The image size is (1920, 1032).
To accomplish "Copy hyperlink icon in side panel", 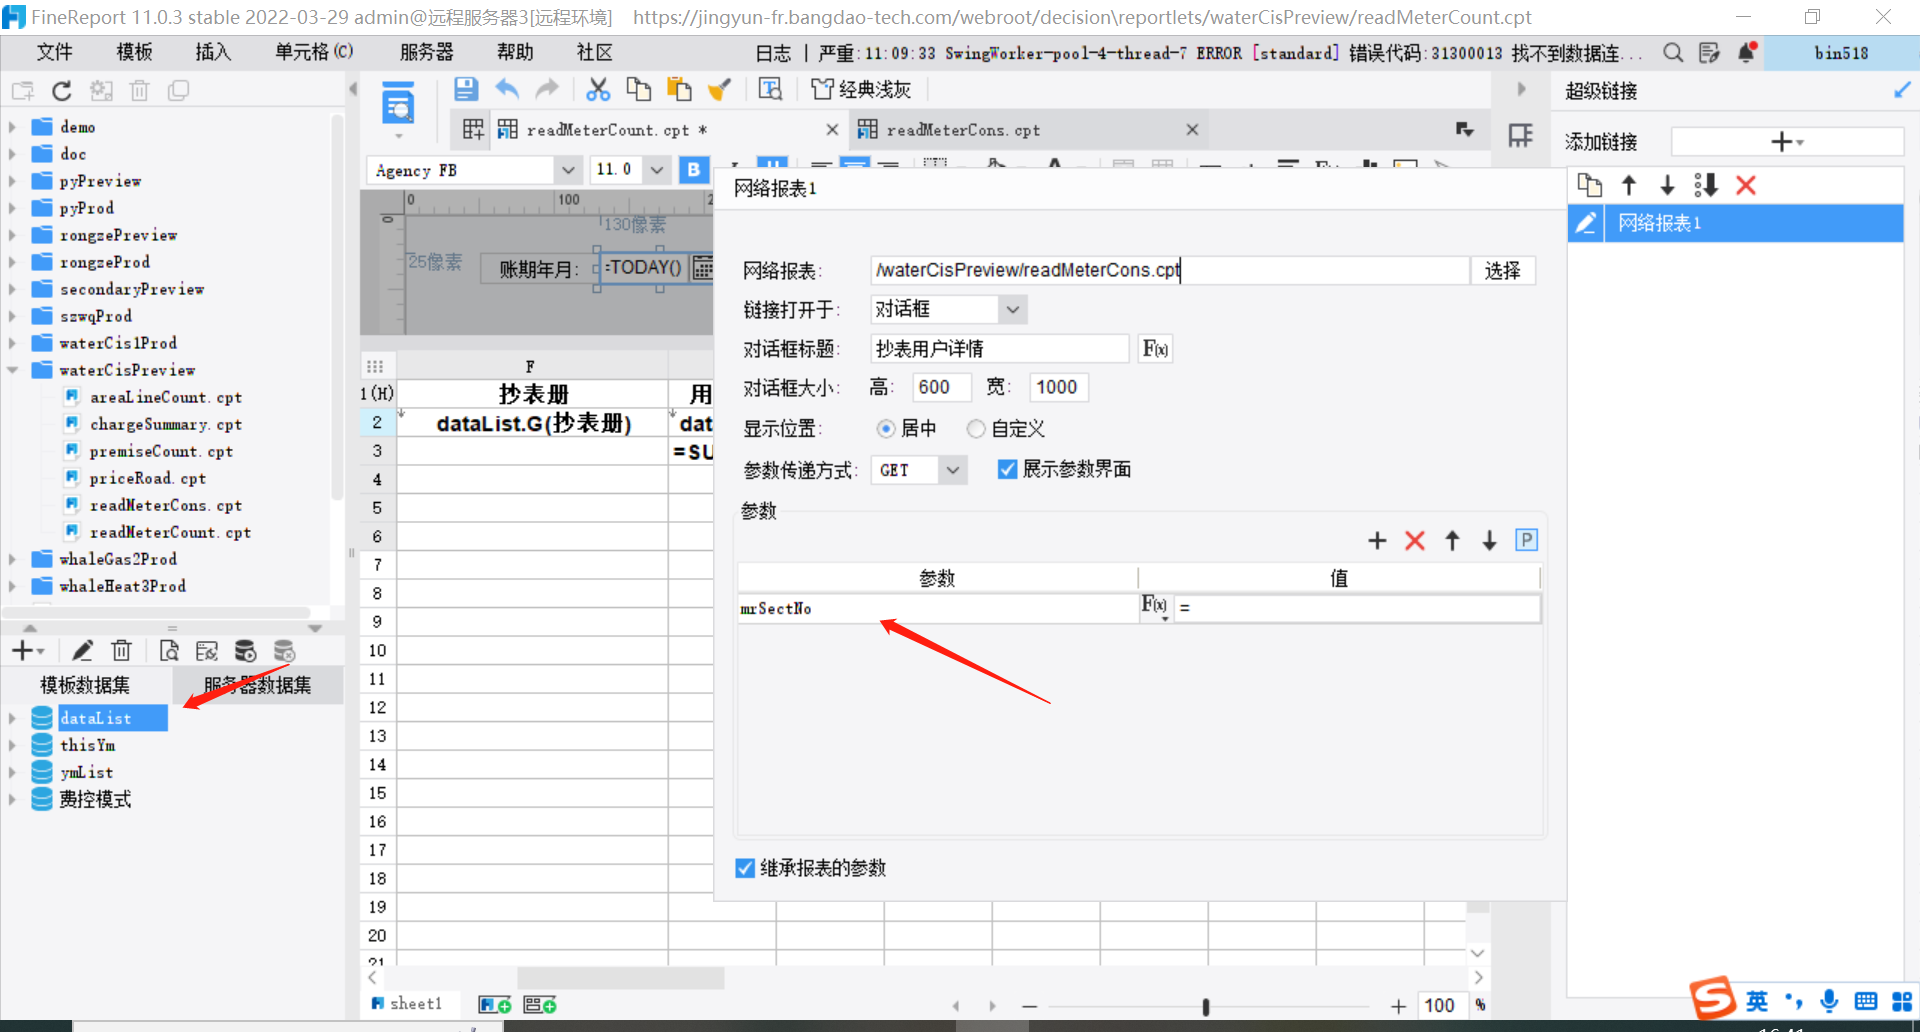I will [1589, 185].
